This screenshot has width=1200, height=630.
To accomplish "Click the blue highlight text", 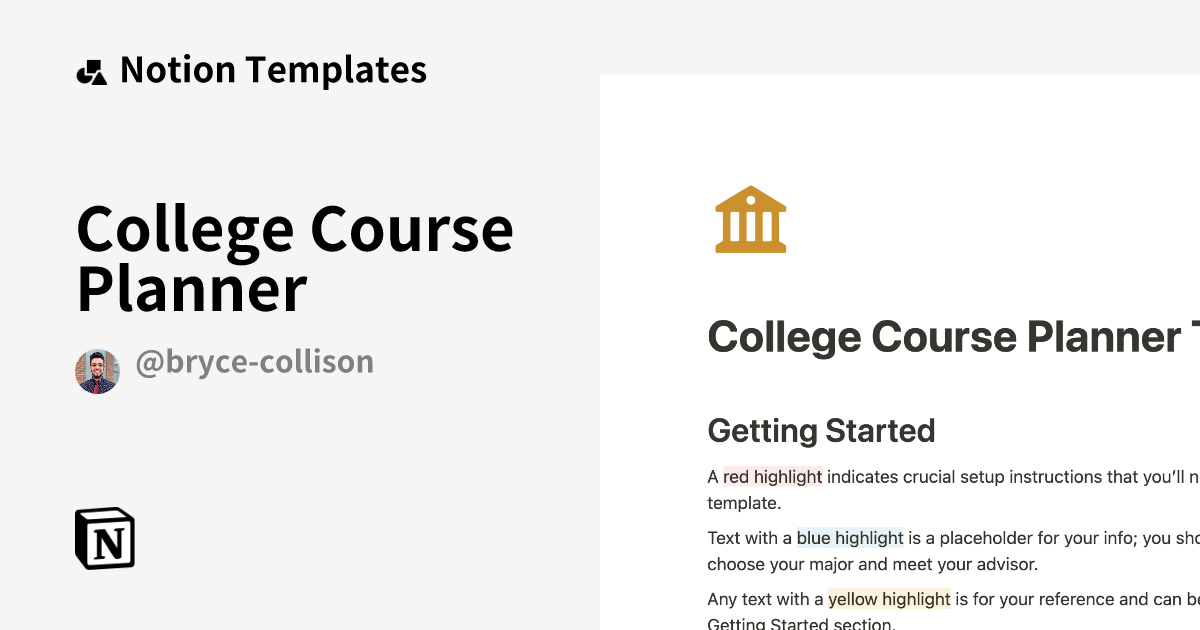I will click(x=850, y=538).
